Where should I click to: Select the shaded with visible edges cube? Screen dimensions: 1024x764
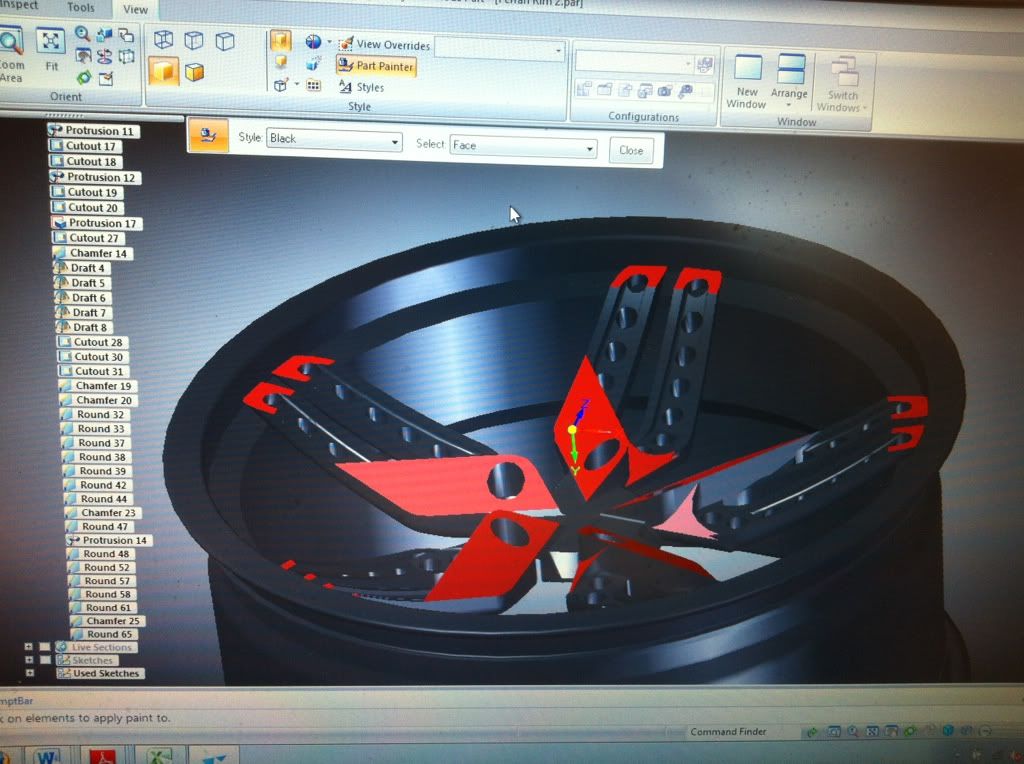coord(162,72)
